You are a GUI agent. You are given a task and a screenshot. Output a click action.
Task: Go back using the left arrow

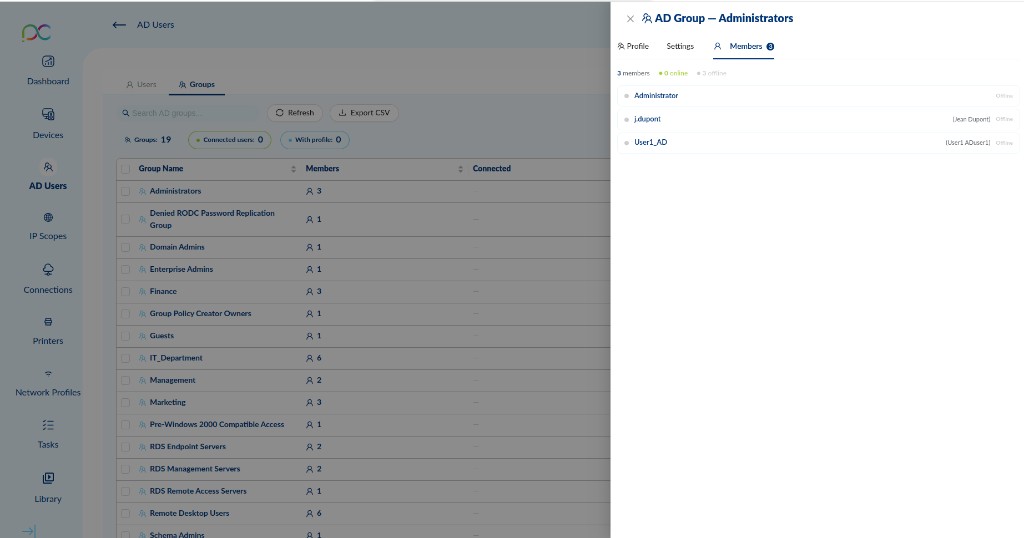[x=119, y=25]
